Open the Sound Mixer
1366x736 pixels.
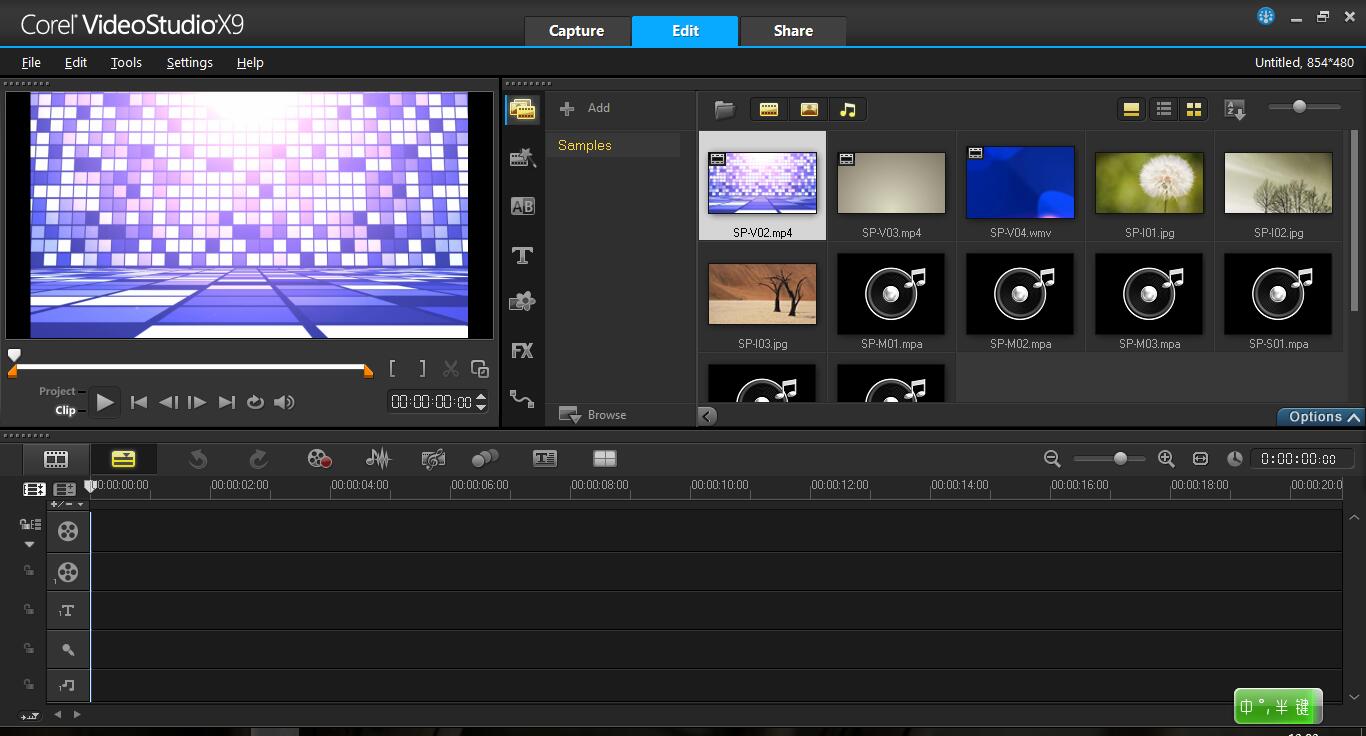[378, 459]
